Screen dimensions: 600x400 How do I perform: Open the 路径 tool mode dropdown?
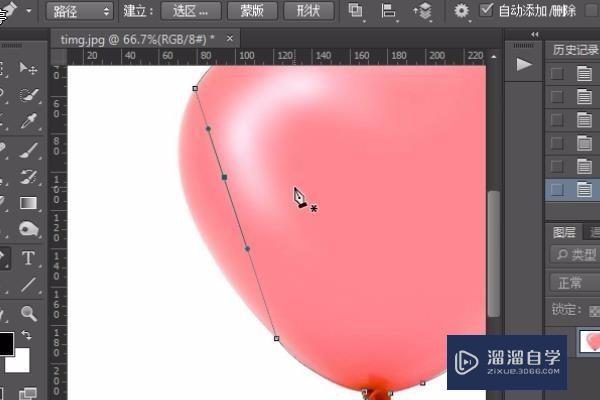point(80,11)
